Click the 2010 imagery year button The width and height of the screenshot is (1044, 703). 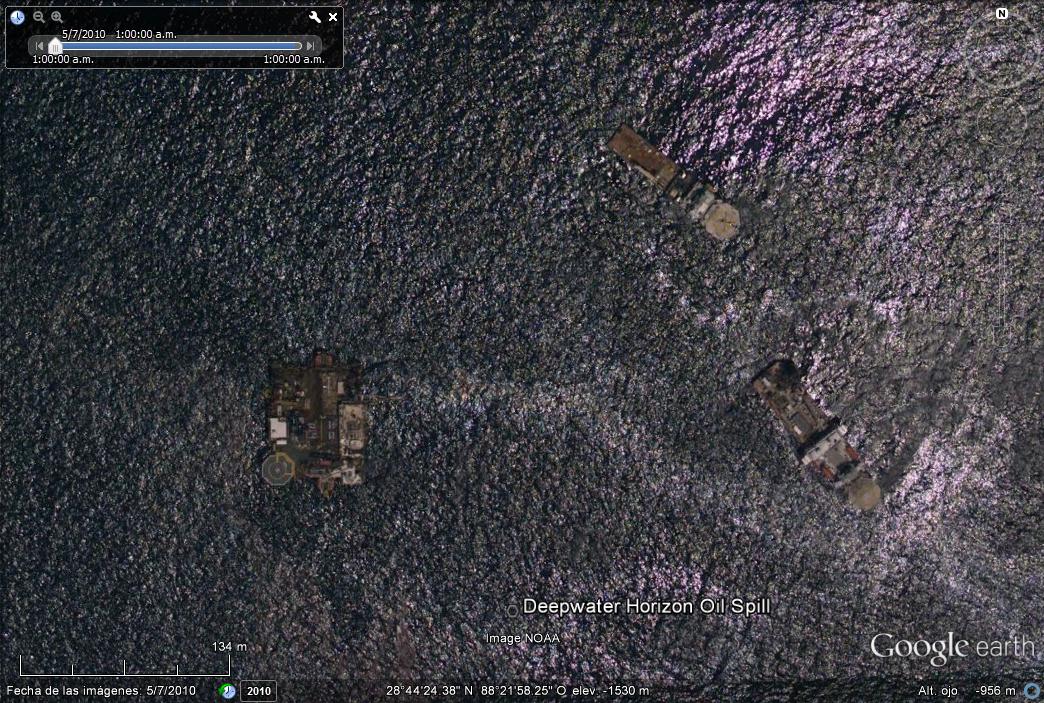[259, 691]
